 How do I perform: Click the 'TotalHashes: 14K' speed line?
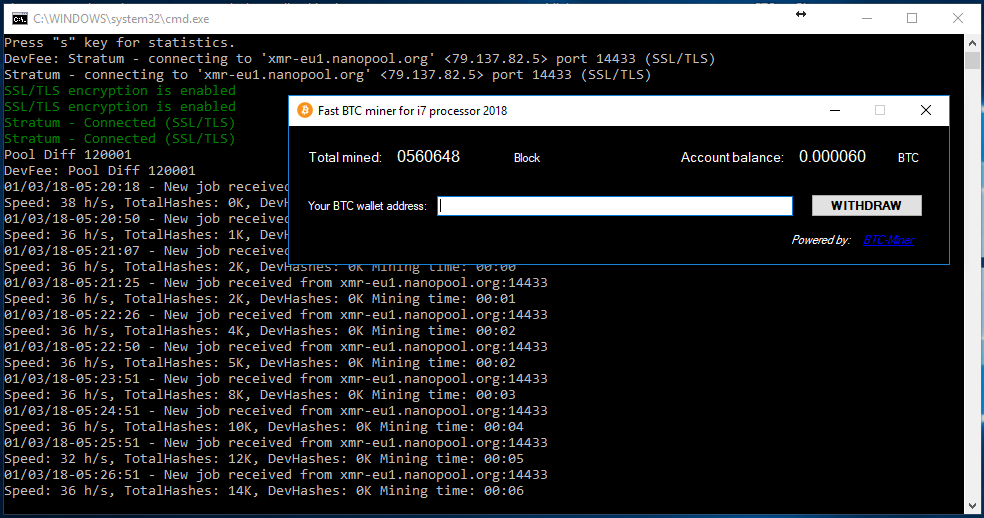[x=264, y=491]
